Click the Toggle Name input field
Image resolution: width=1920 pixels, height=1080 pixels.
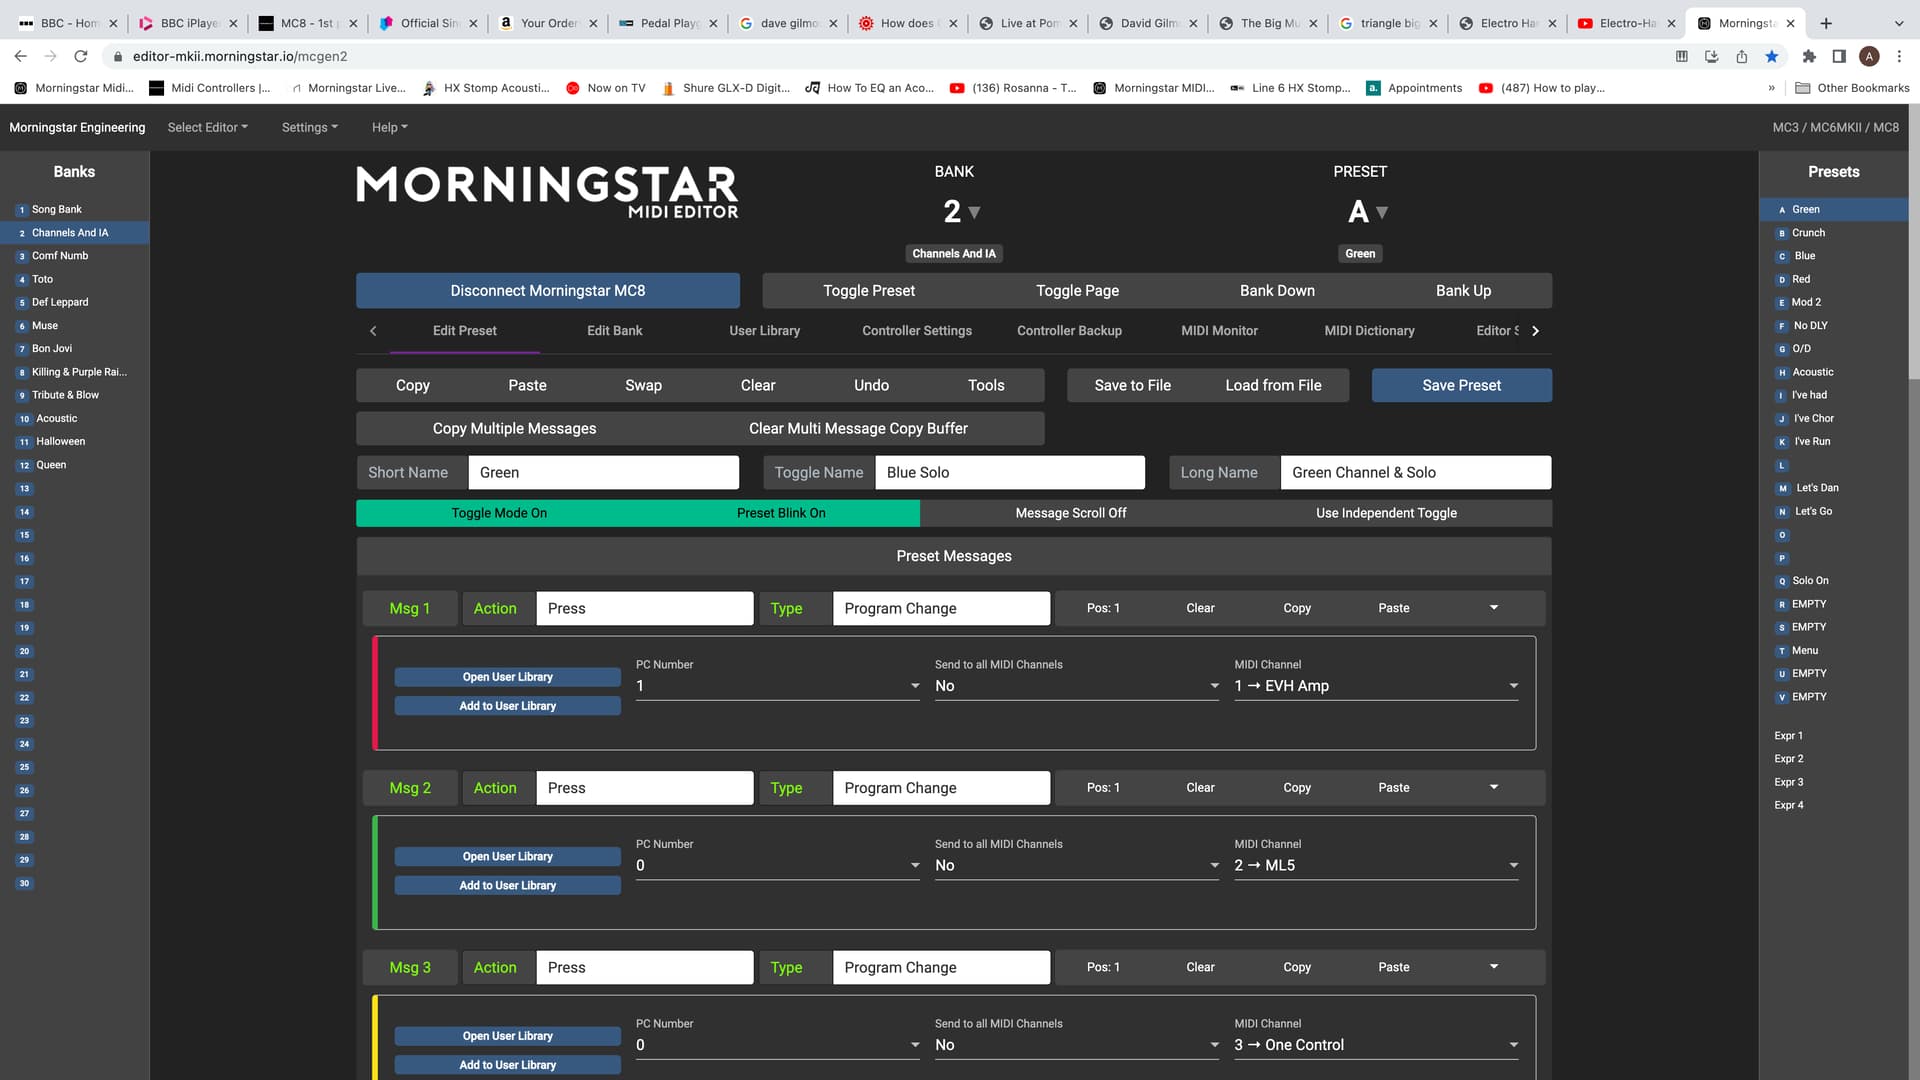coord(1008,473)
